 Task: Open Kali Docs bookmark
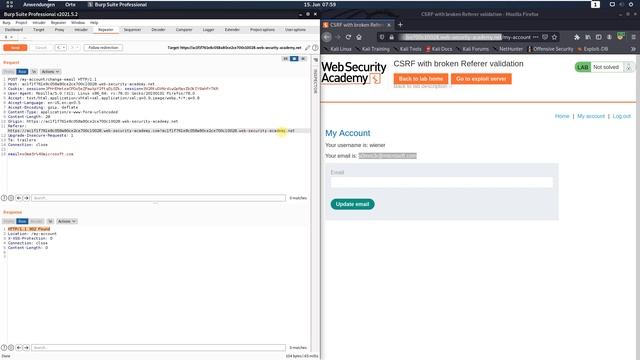(439, 49)
